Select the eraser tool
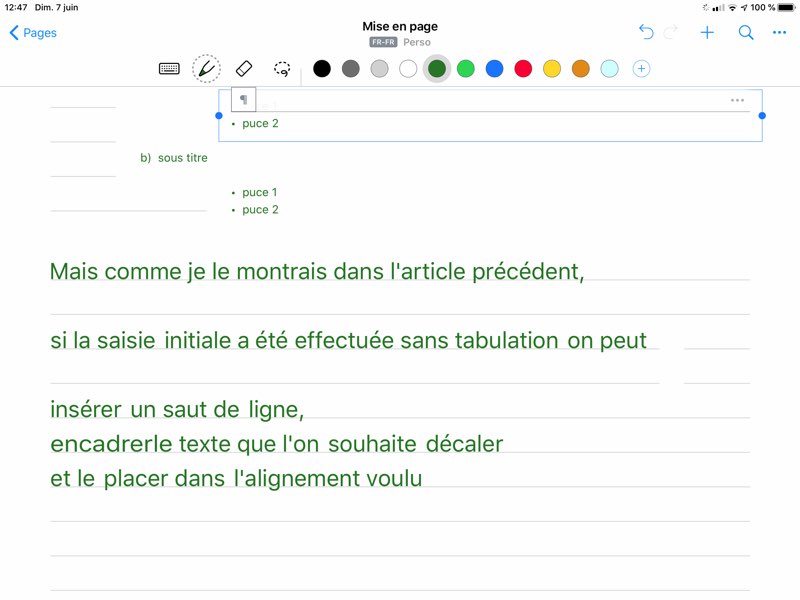 pyautogui.click(x=244, y=69)
